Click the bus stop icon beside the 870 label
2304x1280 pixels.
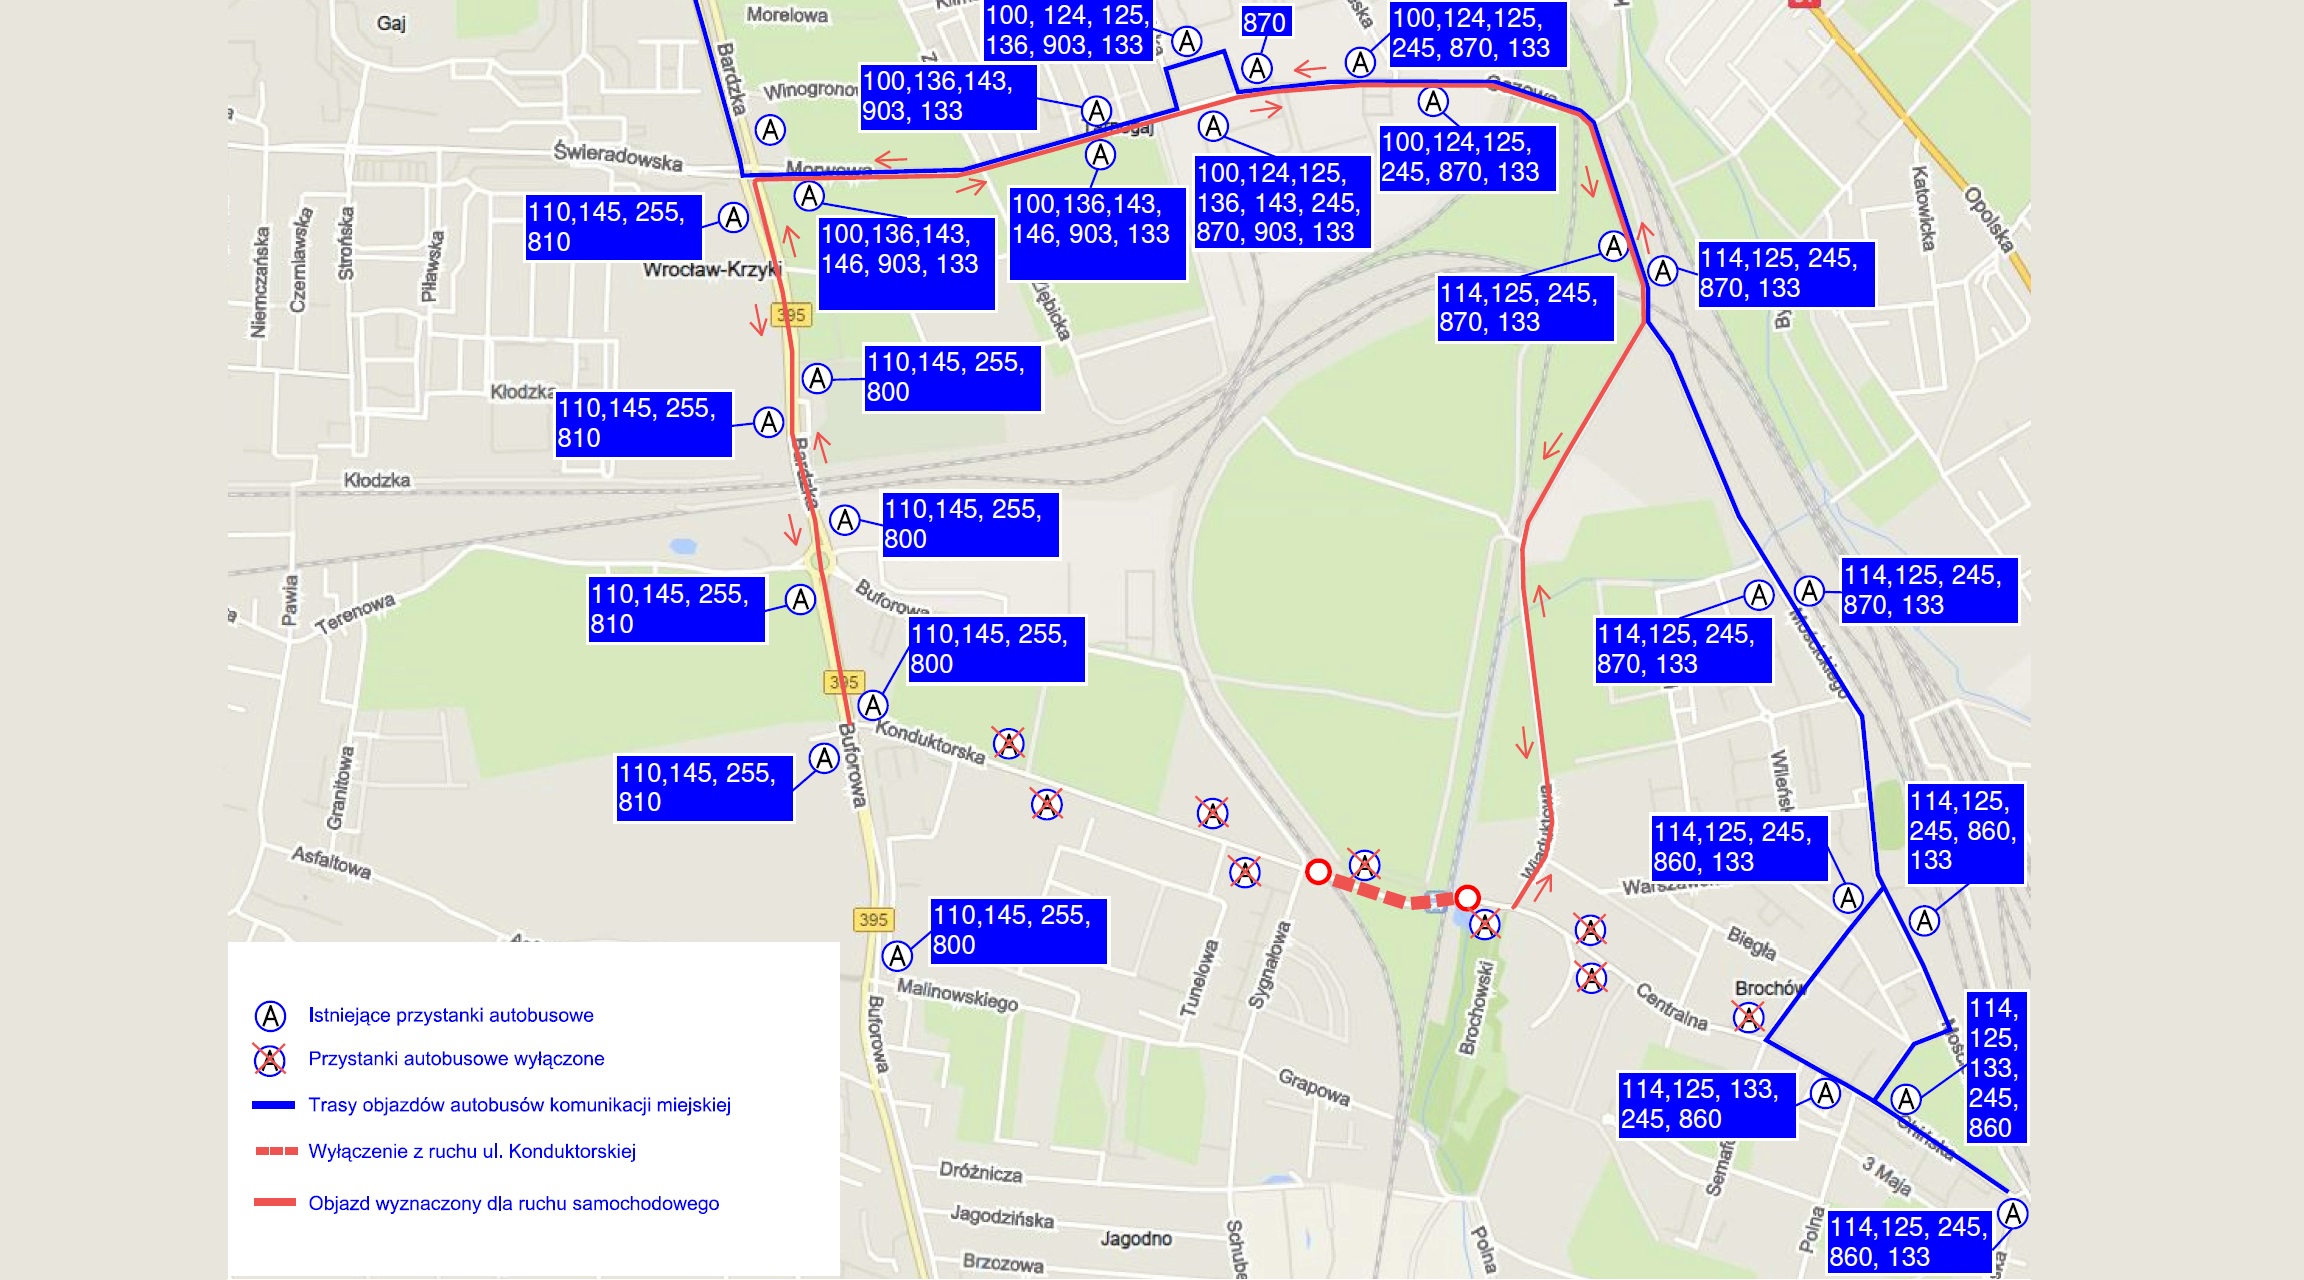(1257, 68)
